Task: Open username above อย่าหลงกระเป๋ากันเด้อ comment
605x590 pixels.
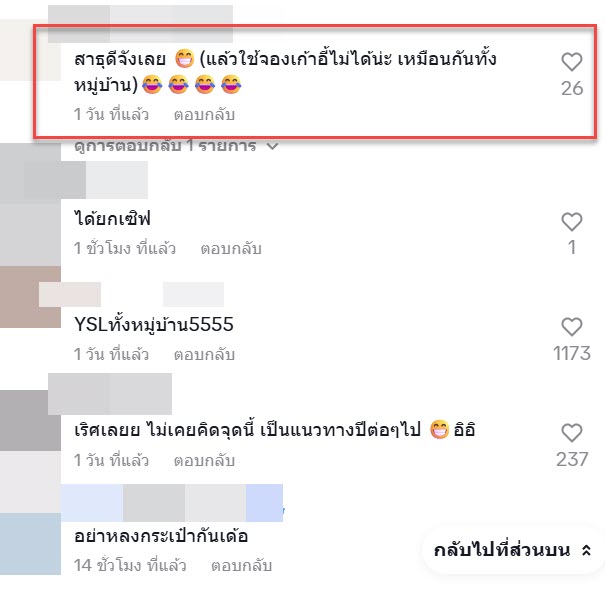Action: (x=172, y=503)
